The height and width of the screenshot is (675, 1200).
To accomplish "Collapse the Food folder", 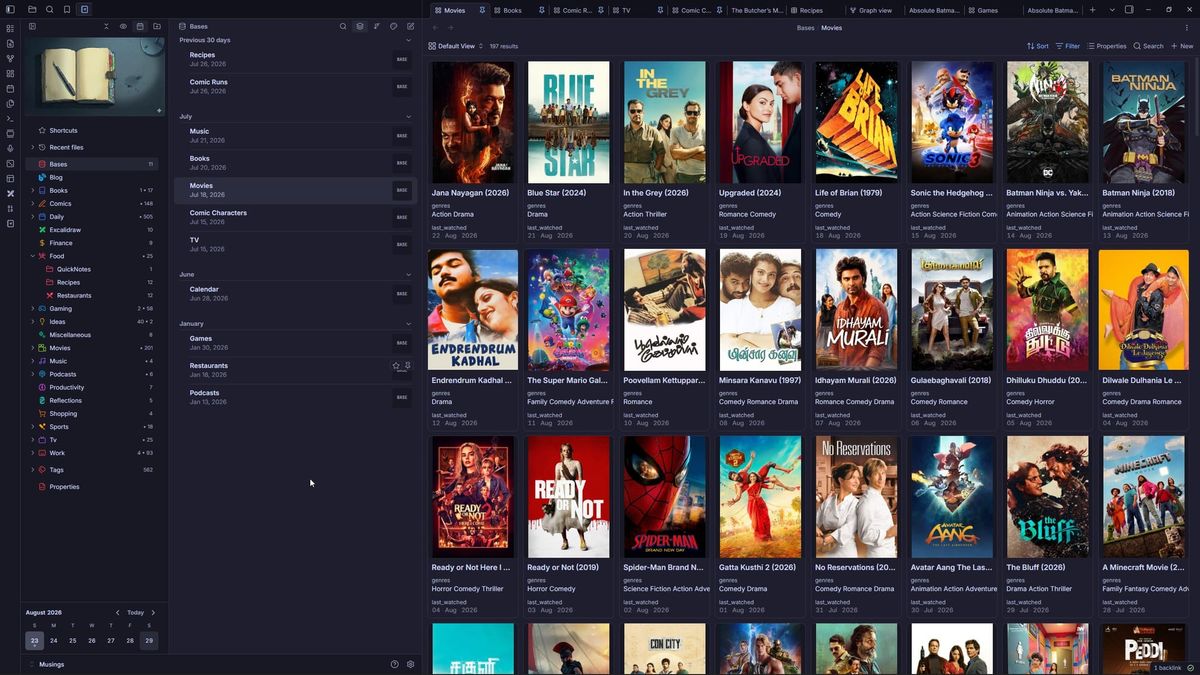I will point(32,256).
